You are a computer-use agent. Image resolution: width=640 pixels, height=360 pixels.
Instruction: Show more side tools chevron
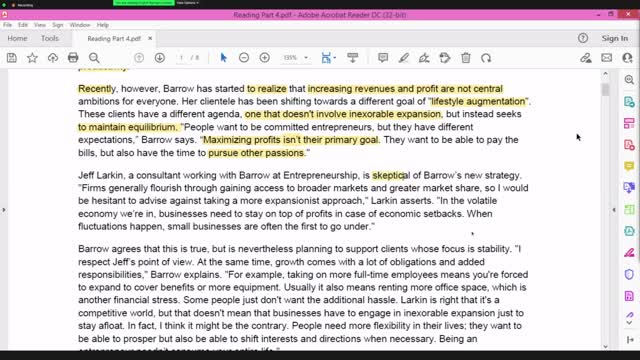point(629,323)
